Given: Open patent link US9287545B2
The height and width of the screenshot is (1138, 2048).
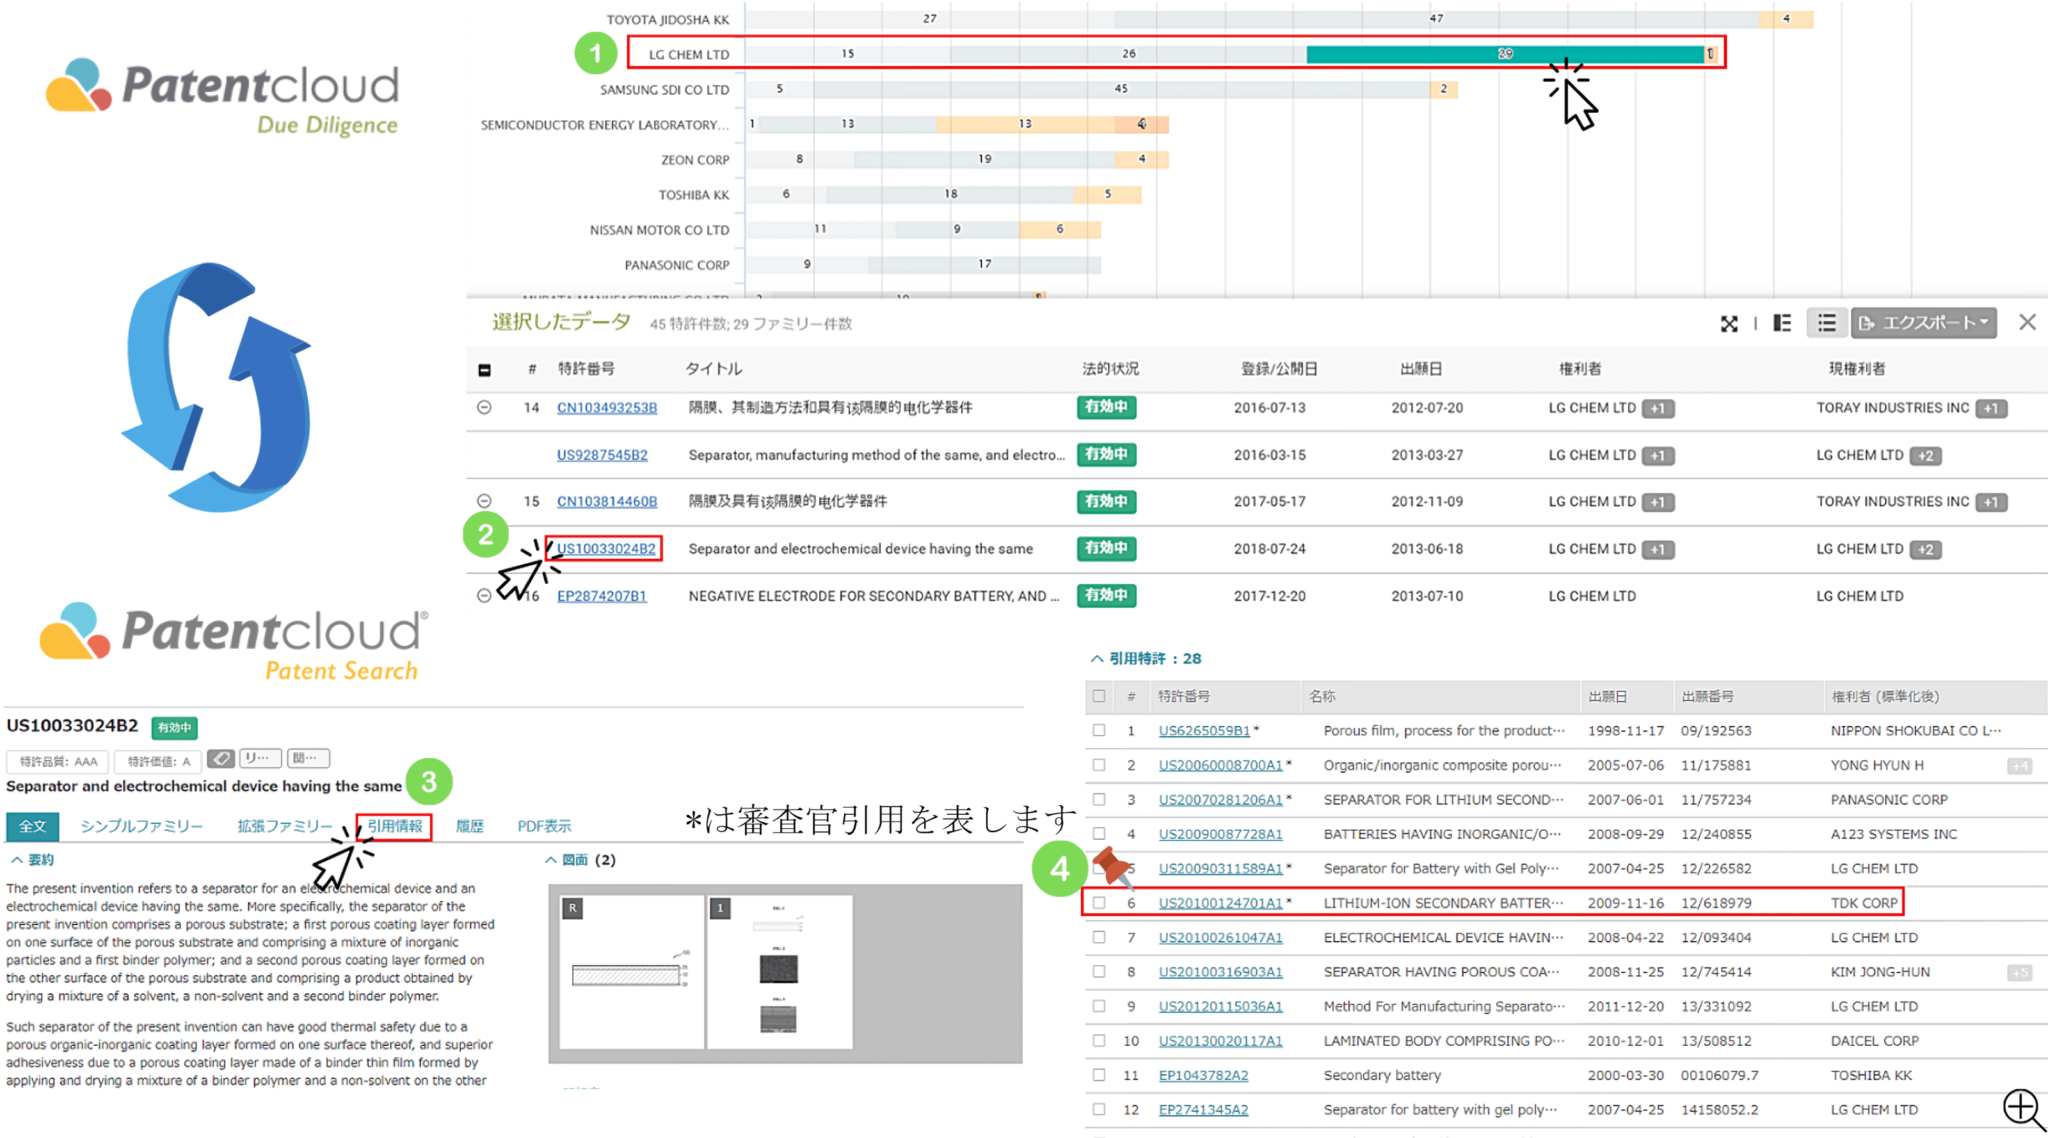Looking at the screenshot, I should pyautogui.click(x=602, y=455).
